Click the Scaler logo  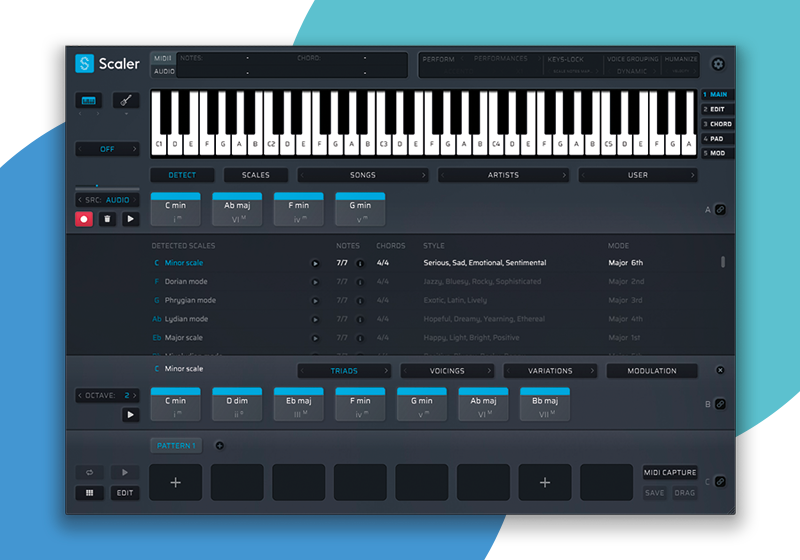point(107,64)
